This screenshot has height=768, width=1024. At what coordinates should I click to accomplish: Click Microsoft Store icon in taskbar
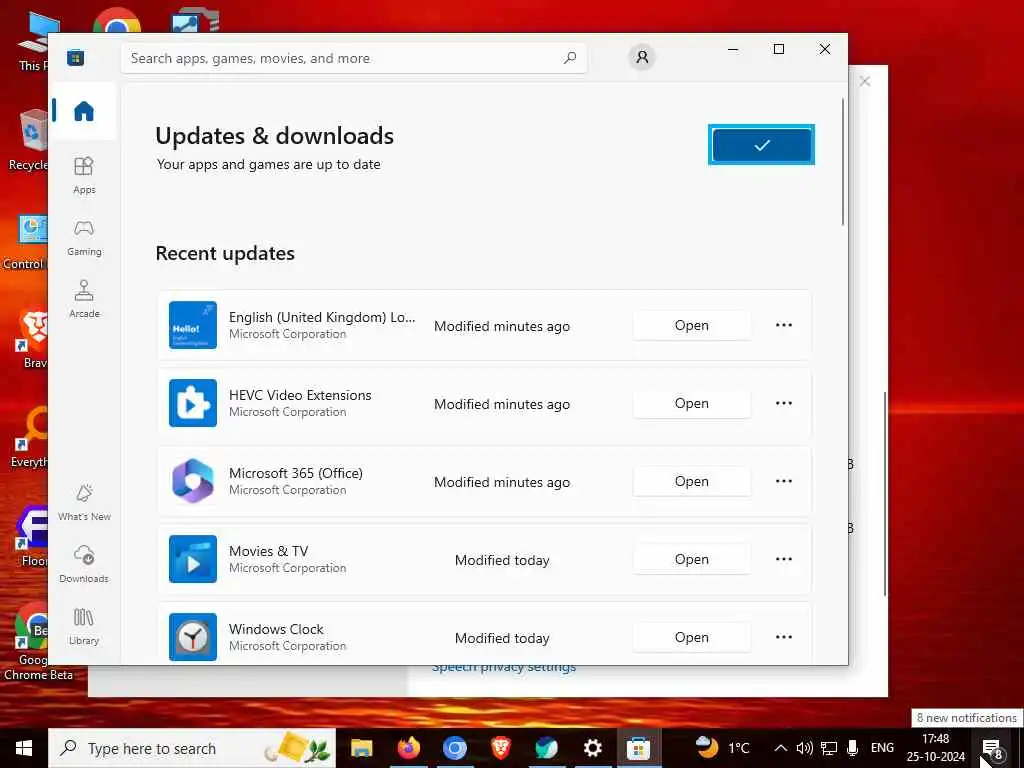[x=638, y=748]
